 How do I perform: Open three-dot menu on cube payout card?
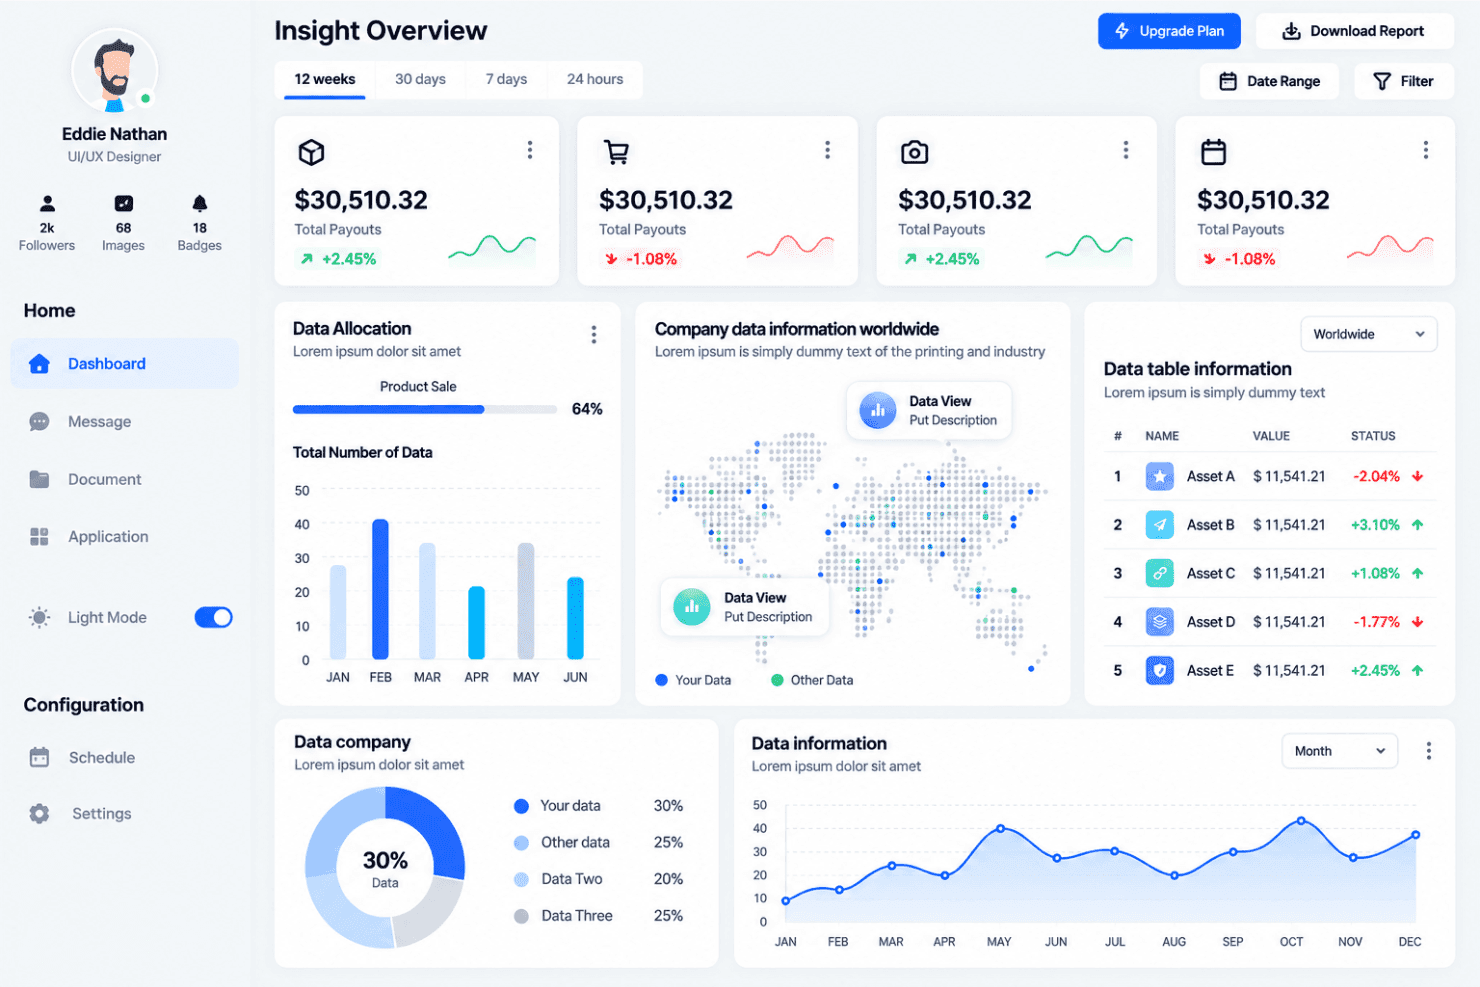point(529,150)
